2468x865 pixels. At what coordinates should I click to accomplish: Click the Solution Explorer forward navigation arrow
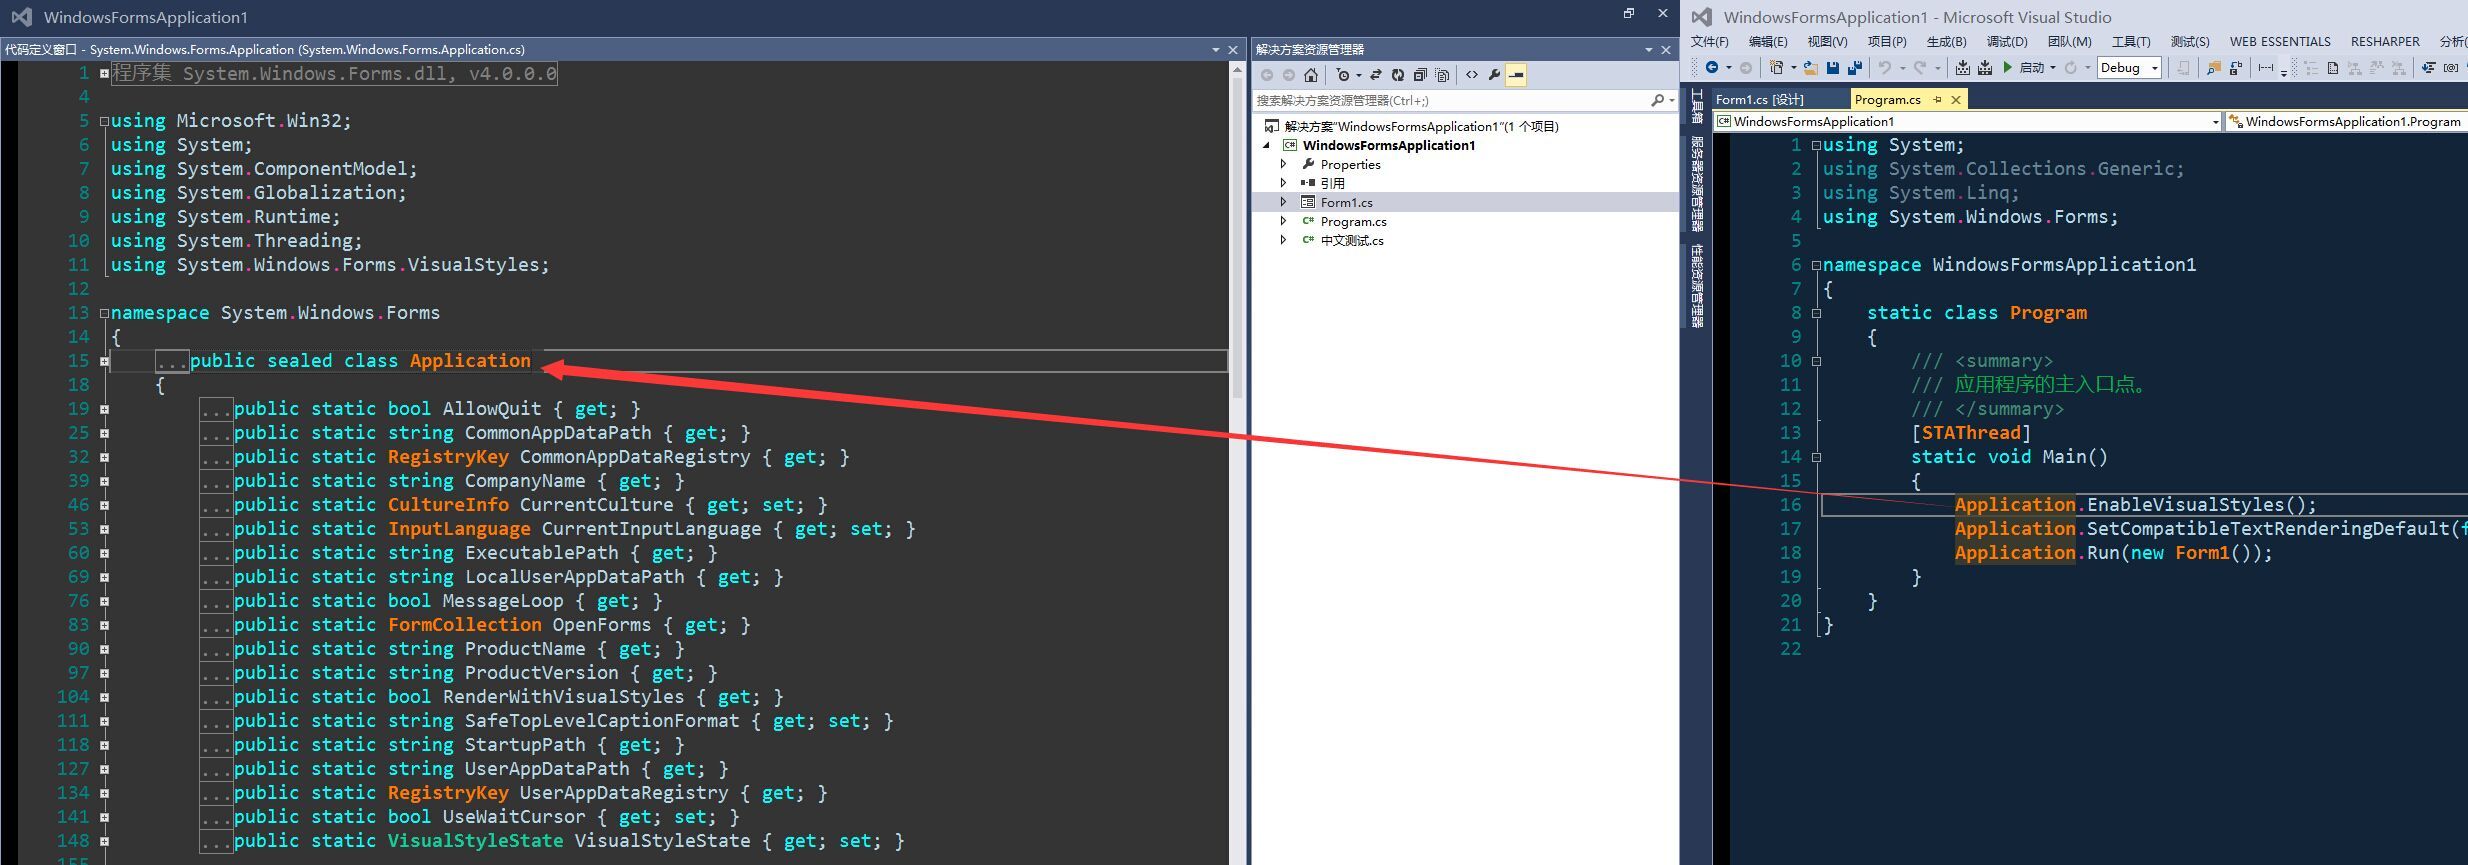click(1289, 75)
